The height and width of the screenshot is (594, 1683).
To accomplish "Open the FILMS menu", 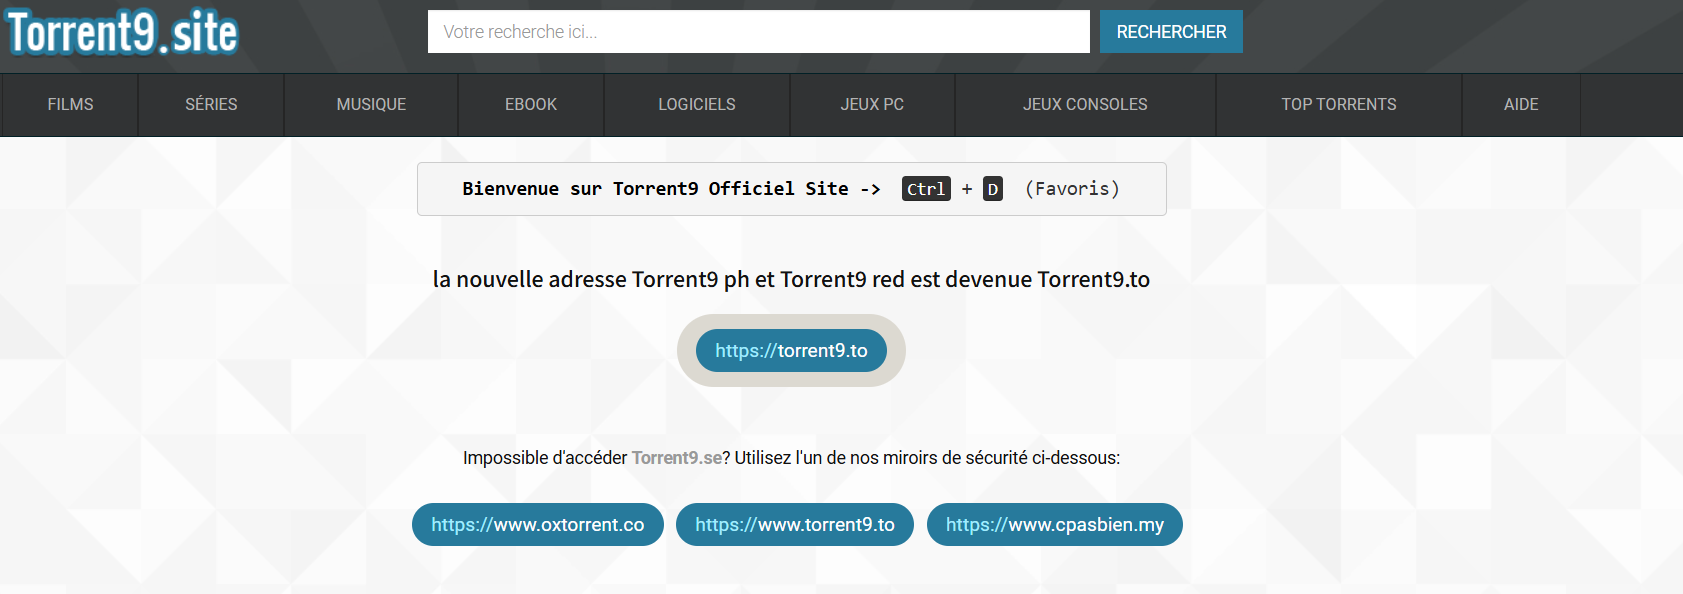I will point(70,104).
